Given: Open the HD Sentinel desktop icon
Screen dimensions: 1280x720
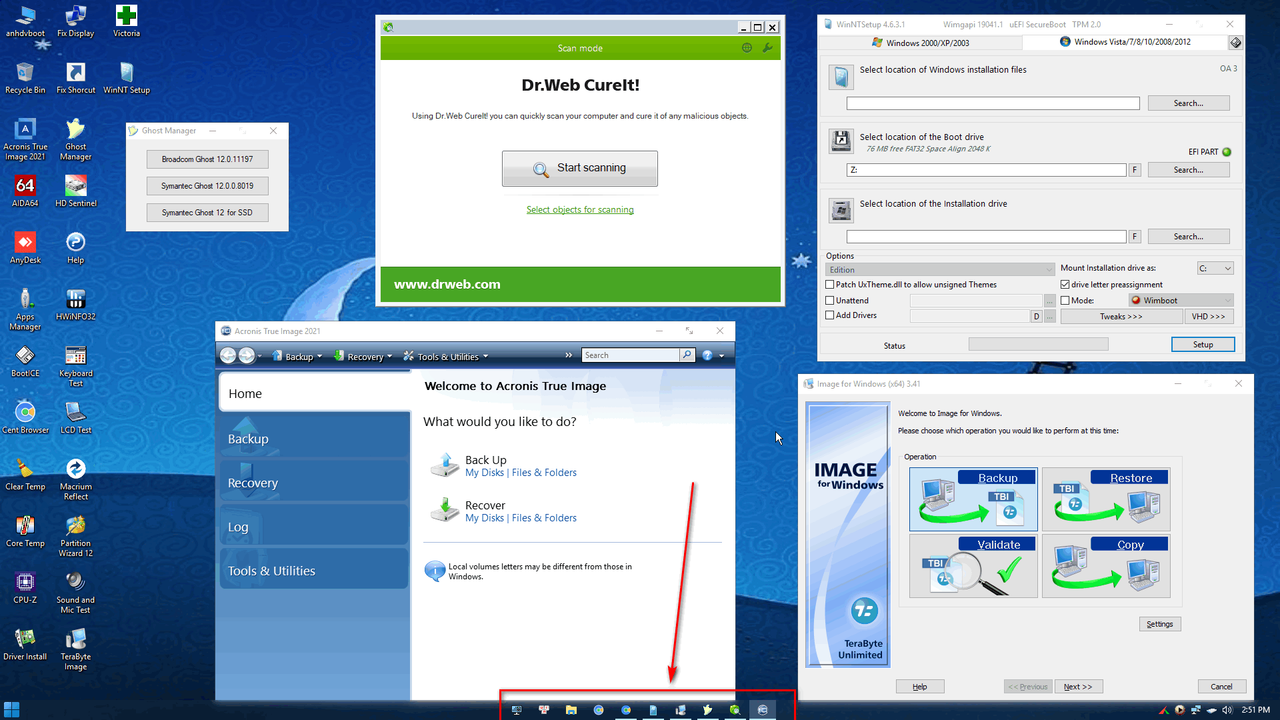Looking at the screenshot, I should pos(75,191).
